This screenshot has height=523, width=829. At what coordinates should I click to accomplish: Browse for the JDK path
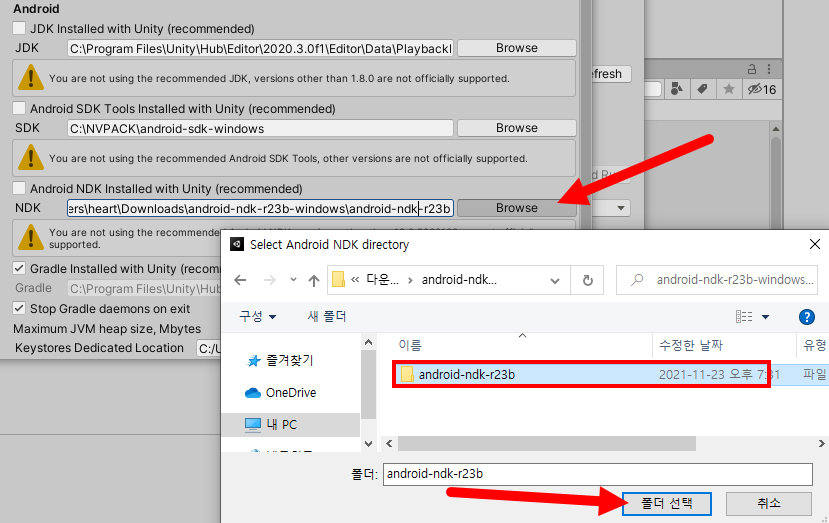517,48
